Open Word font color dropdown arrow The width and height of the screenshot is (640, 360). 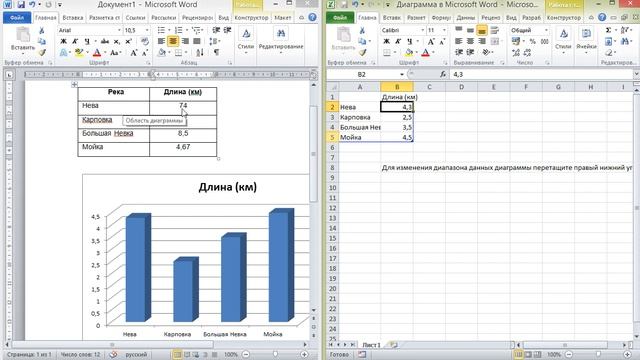coord(105,53)
